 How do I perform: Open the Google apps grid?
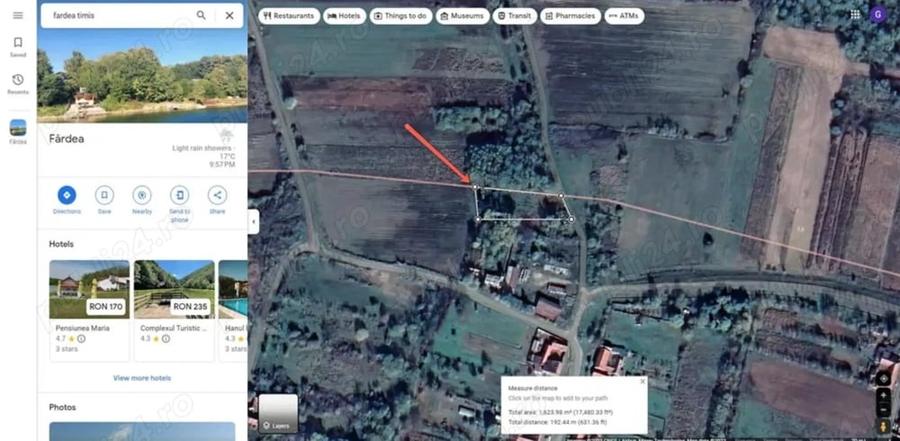pyautogui.click(x=855, y=15)
